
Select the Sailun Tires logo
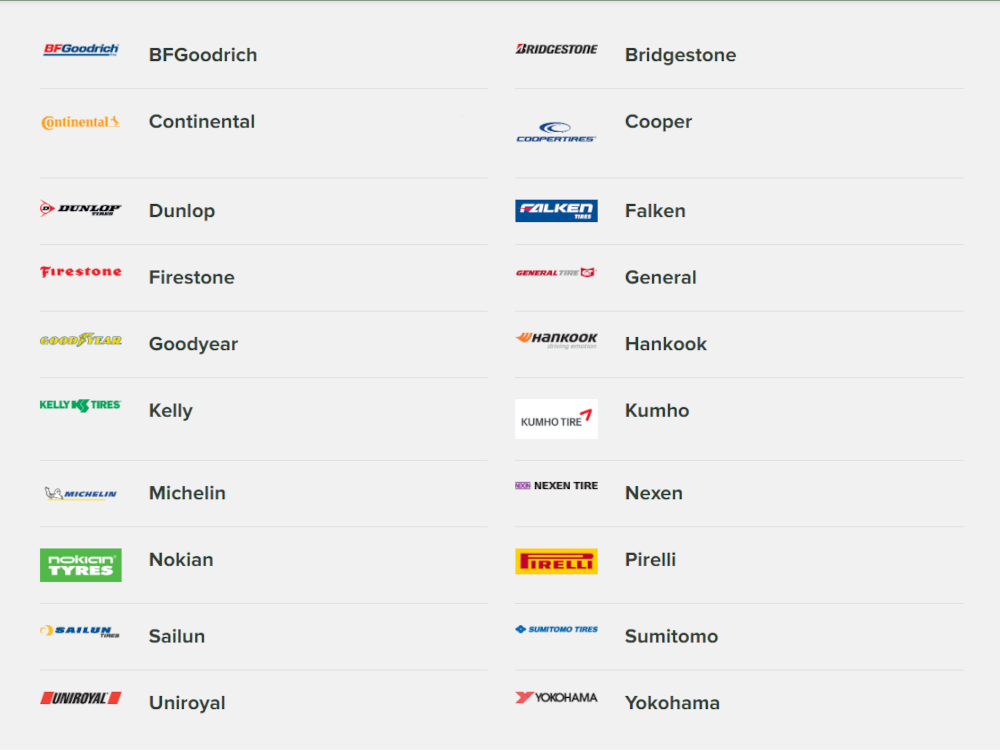click(x=80, y=633)
